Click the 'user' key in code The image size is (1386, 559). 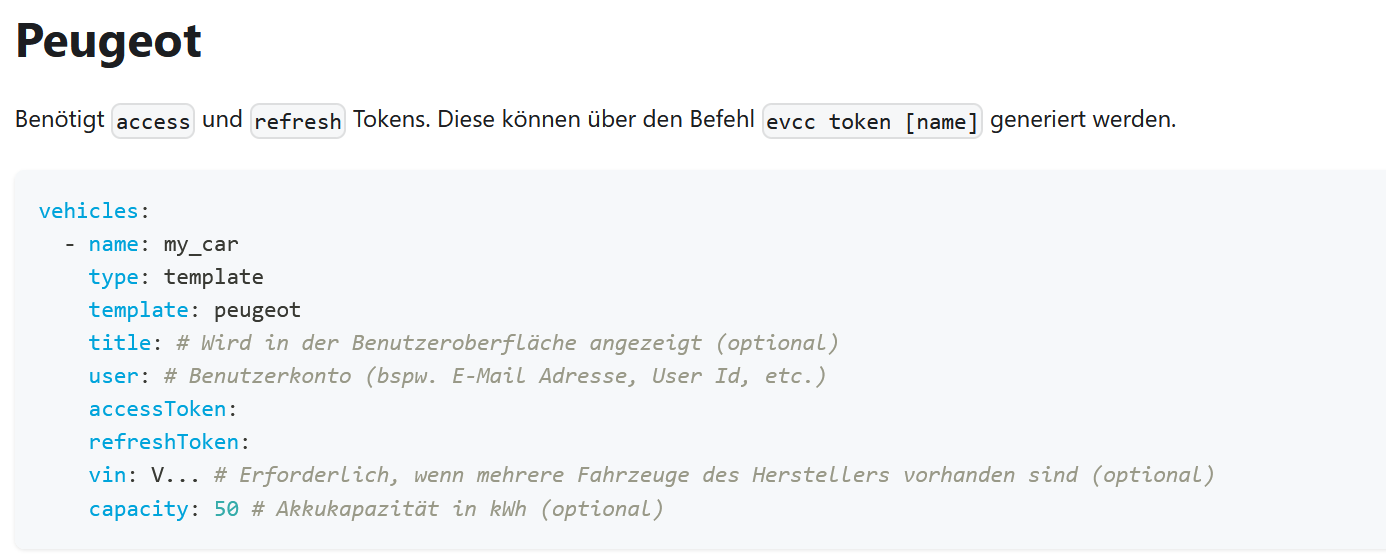pos(113,376)
